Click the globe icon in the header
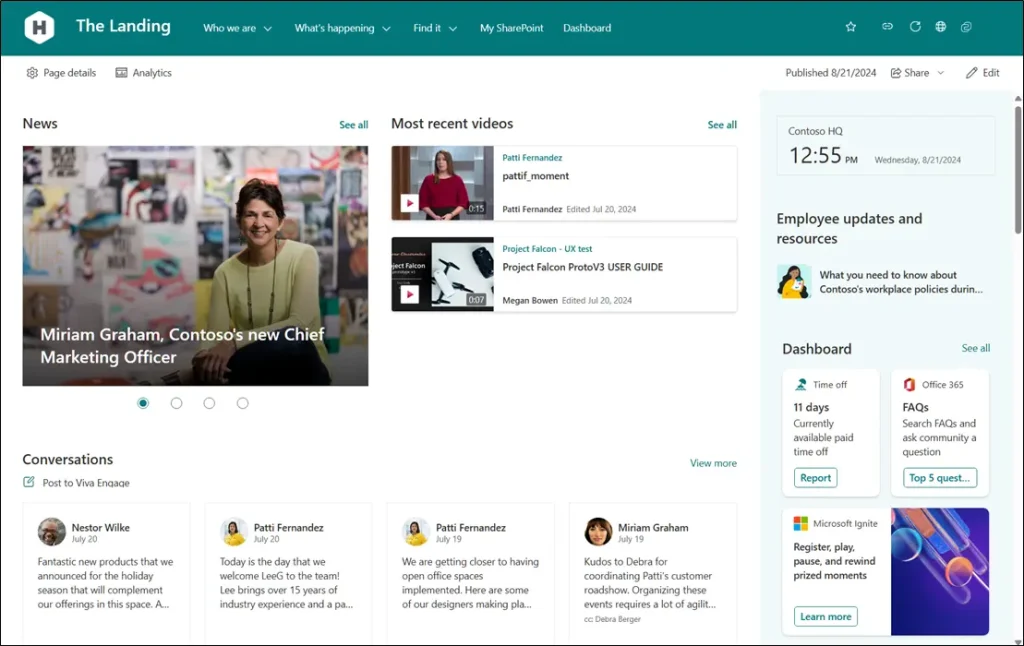Screen dimensions: 1024x646 941,27
